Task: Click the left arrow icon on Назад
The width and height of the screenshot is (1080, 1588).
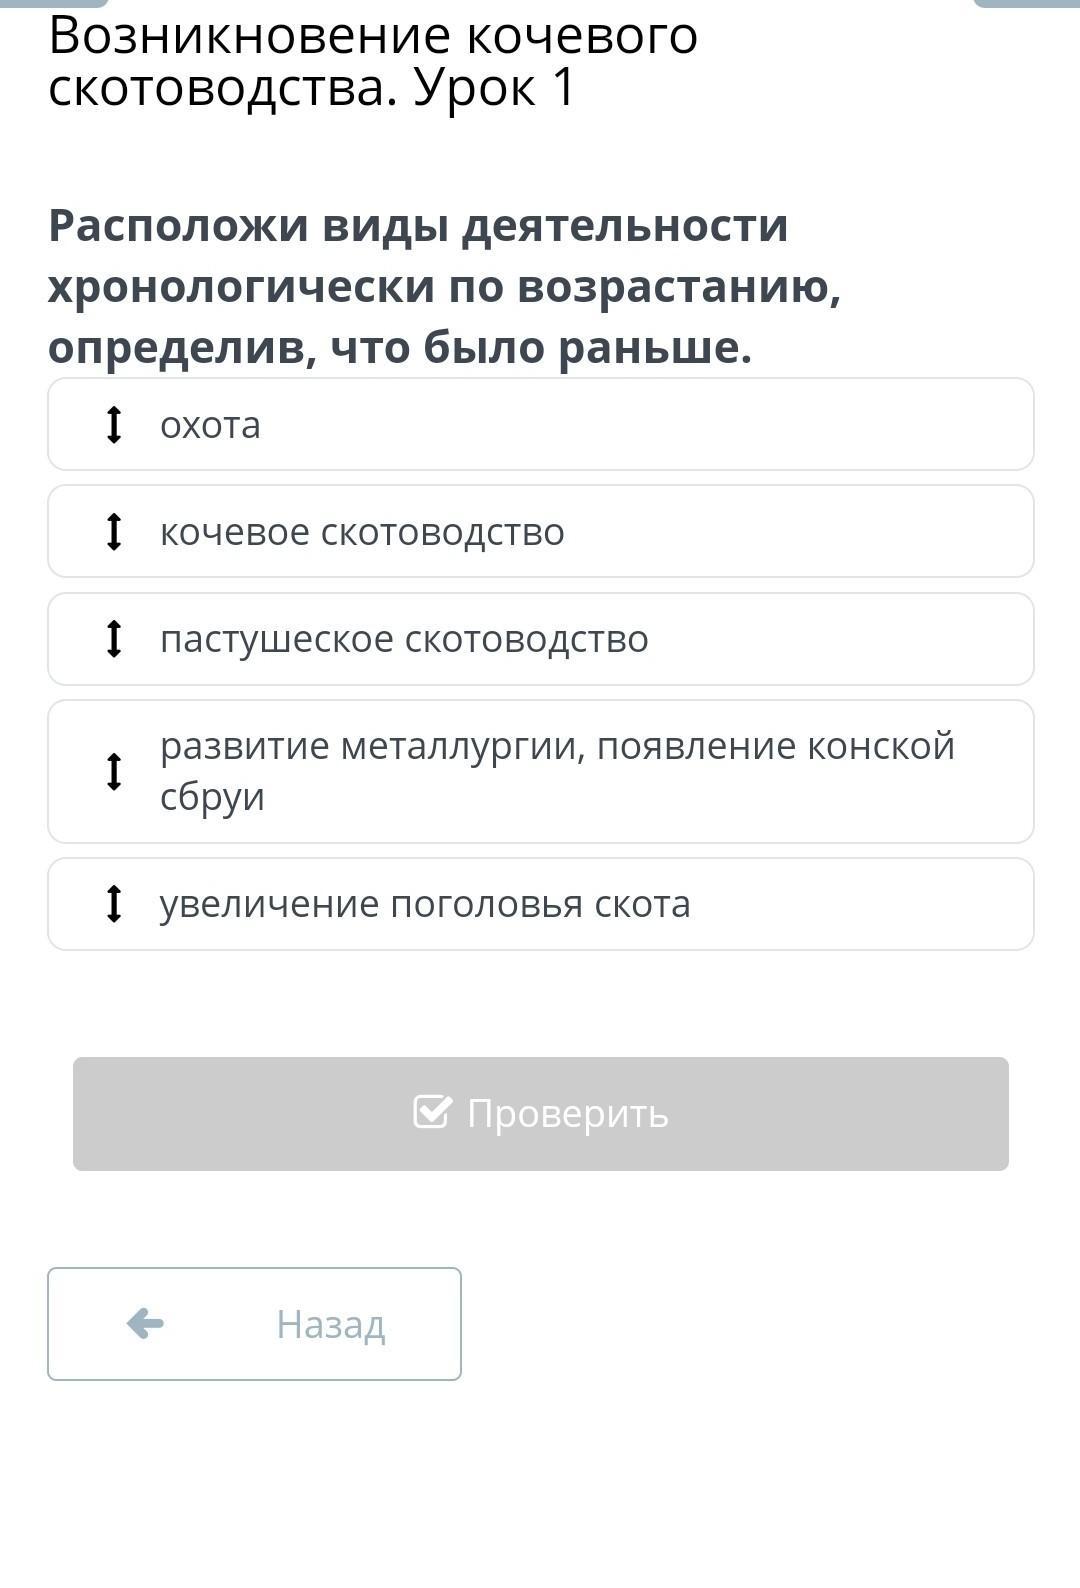Action: tap(146, 1324)
